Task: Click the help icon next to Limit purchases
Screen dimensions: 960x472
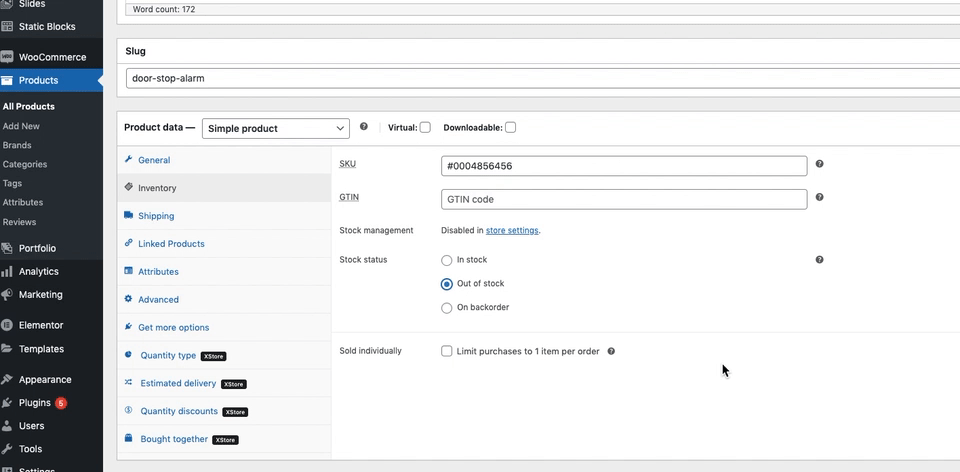Action: [x=611, y=352]
